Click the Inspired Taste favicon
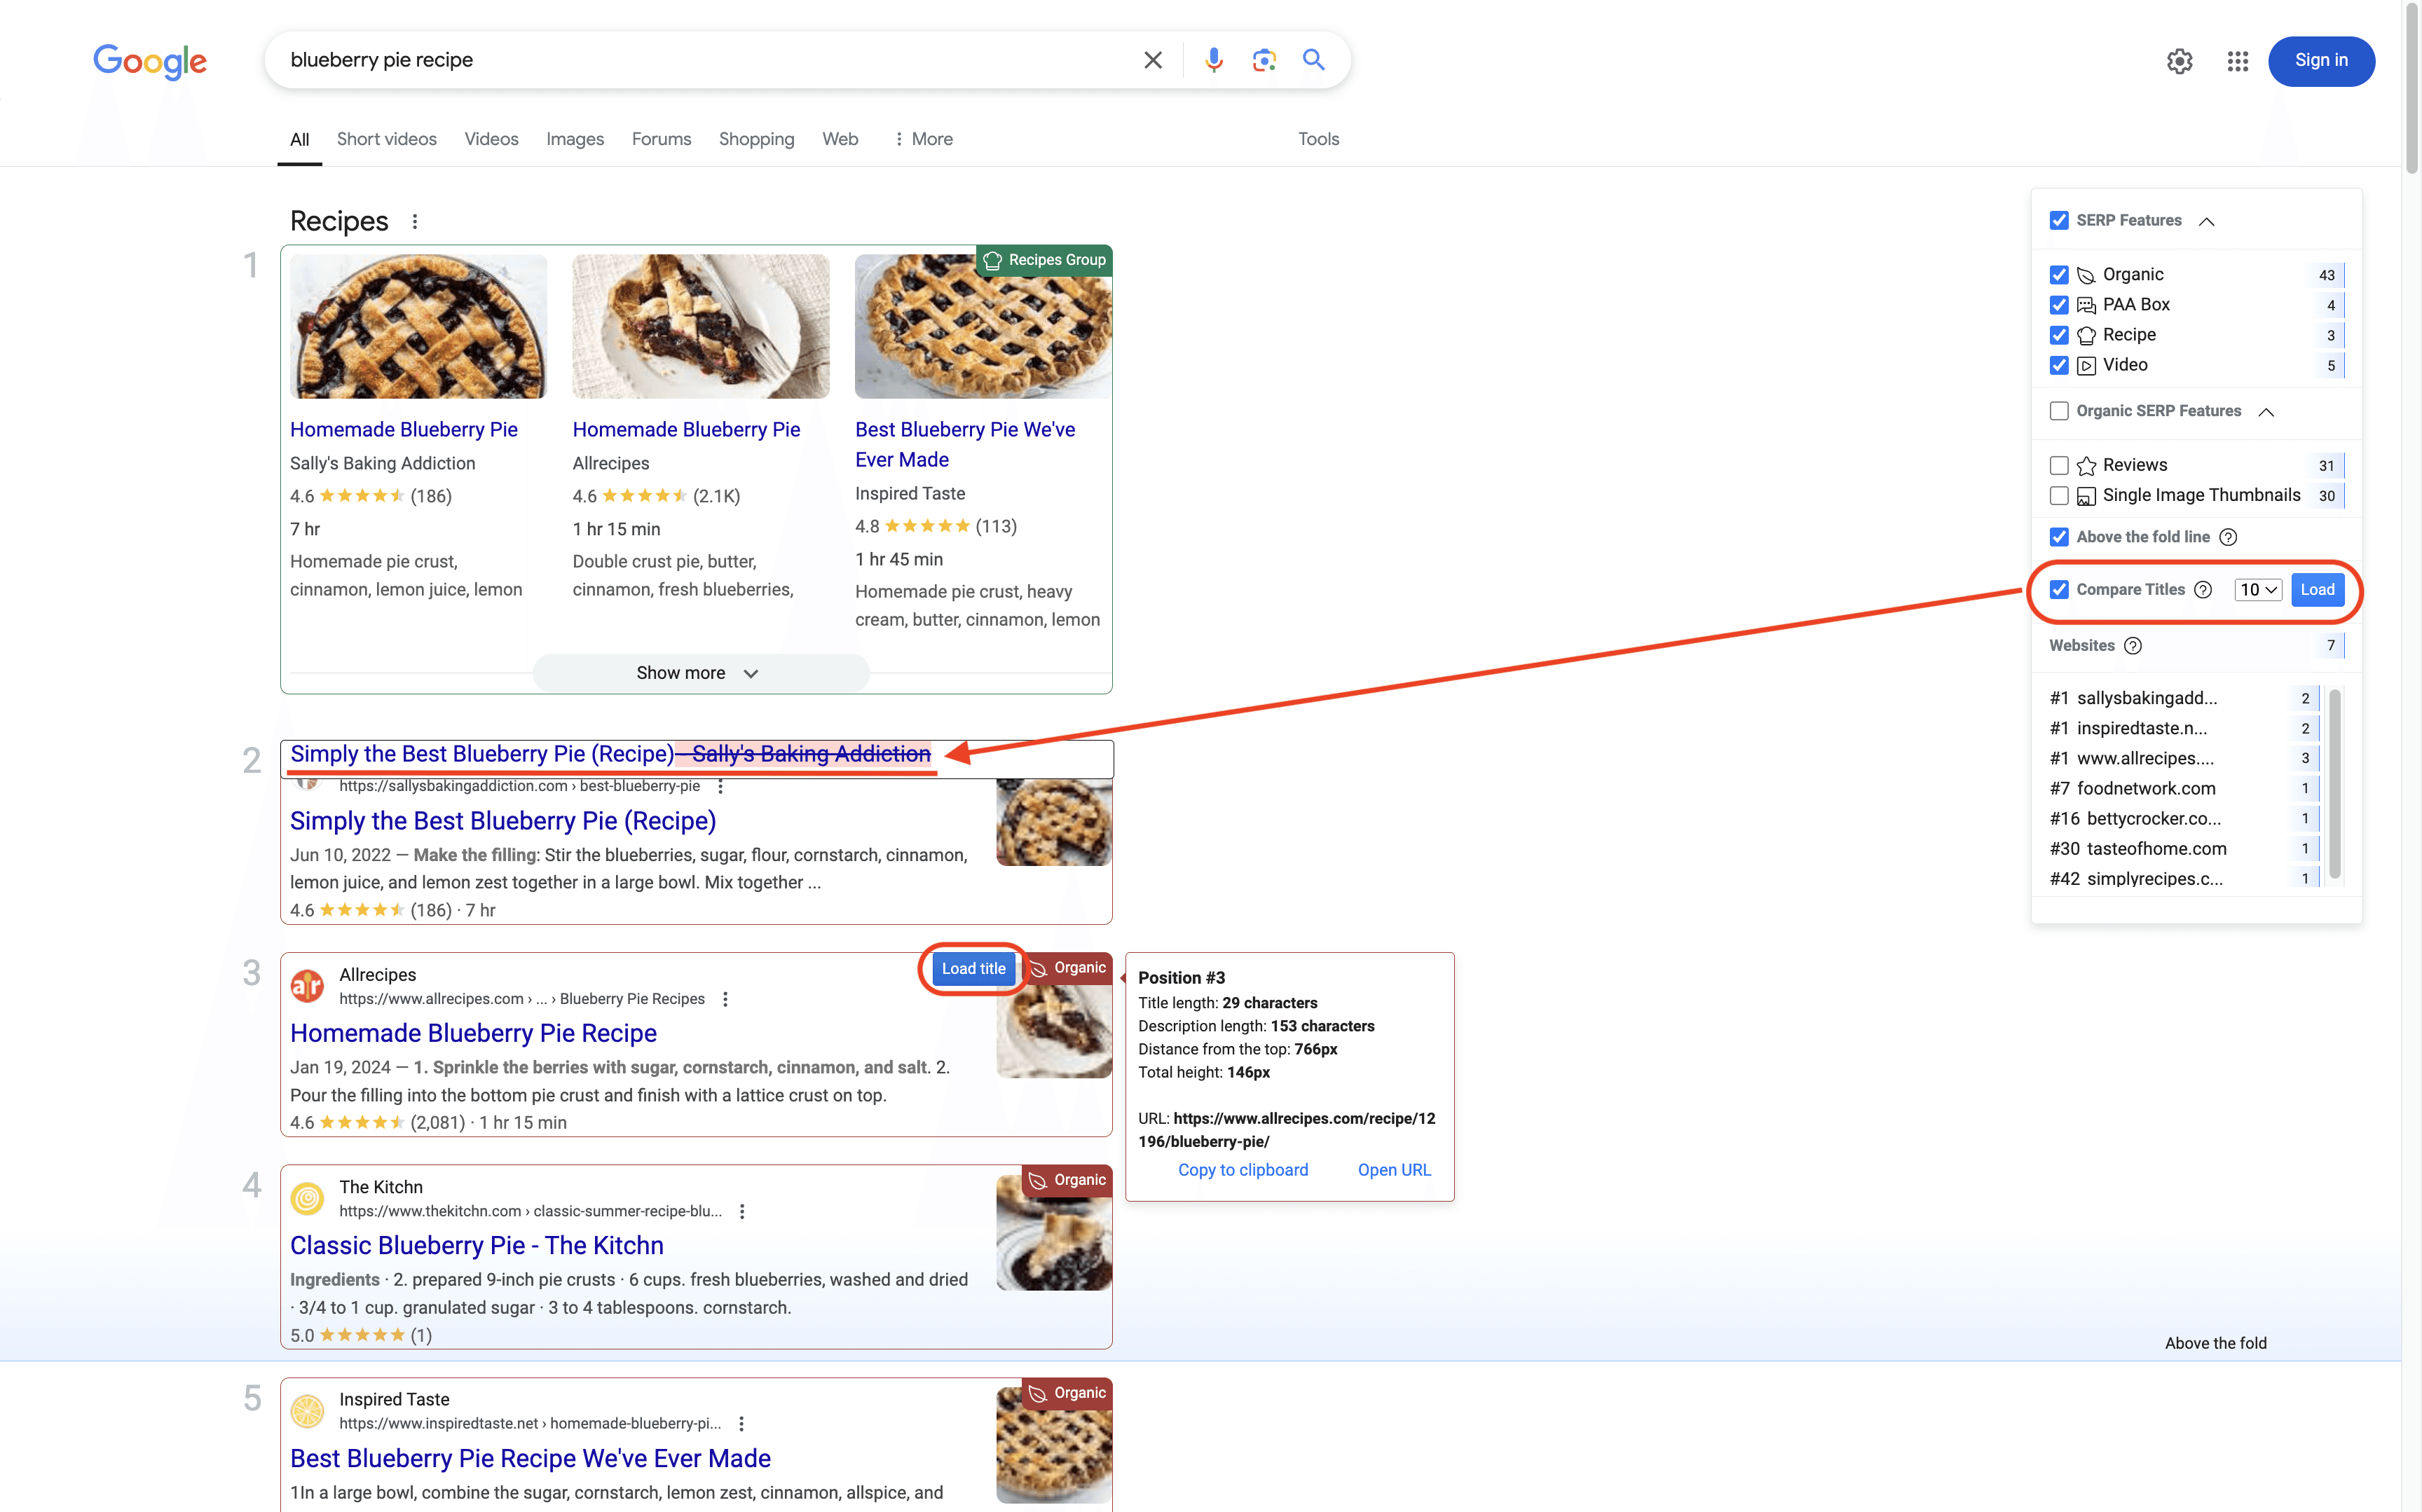This screenshot has width=2422, height=1512. coord(307,1410)
